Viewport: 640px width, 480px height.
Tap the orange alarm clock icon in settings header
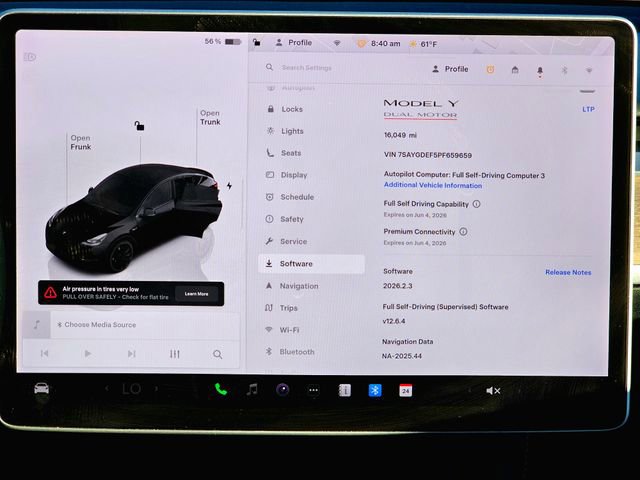[490, 70]
